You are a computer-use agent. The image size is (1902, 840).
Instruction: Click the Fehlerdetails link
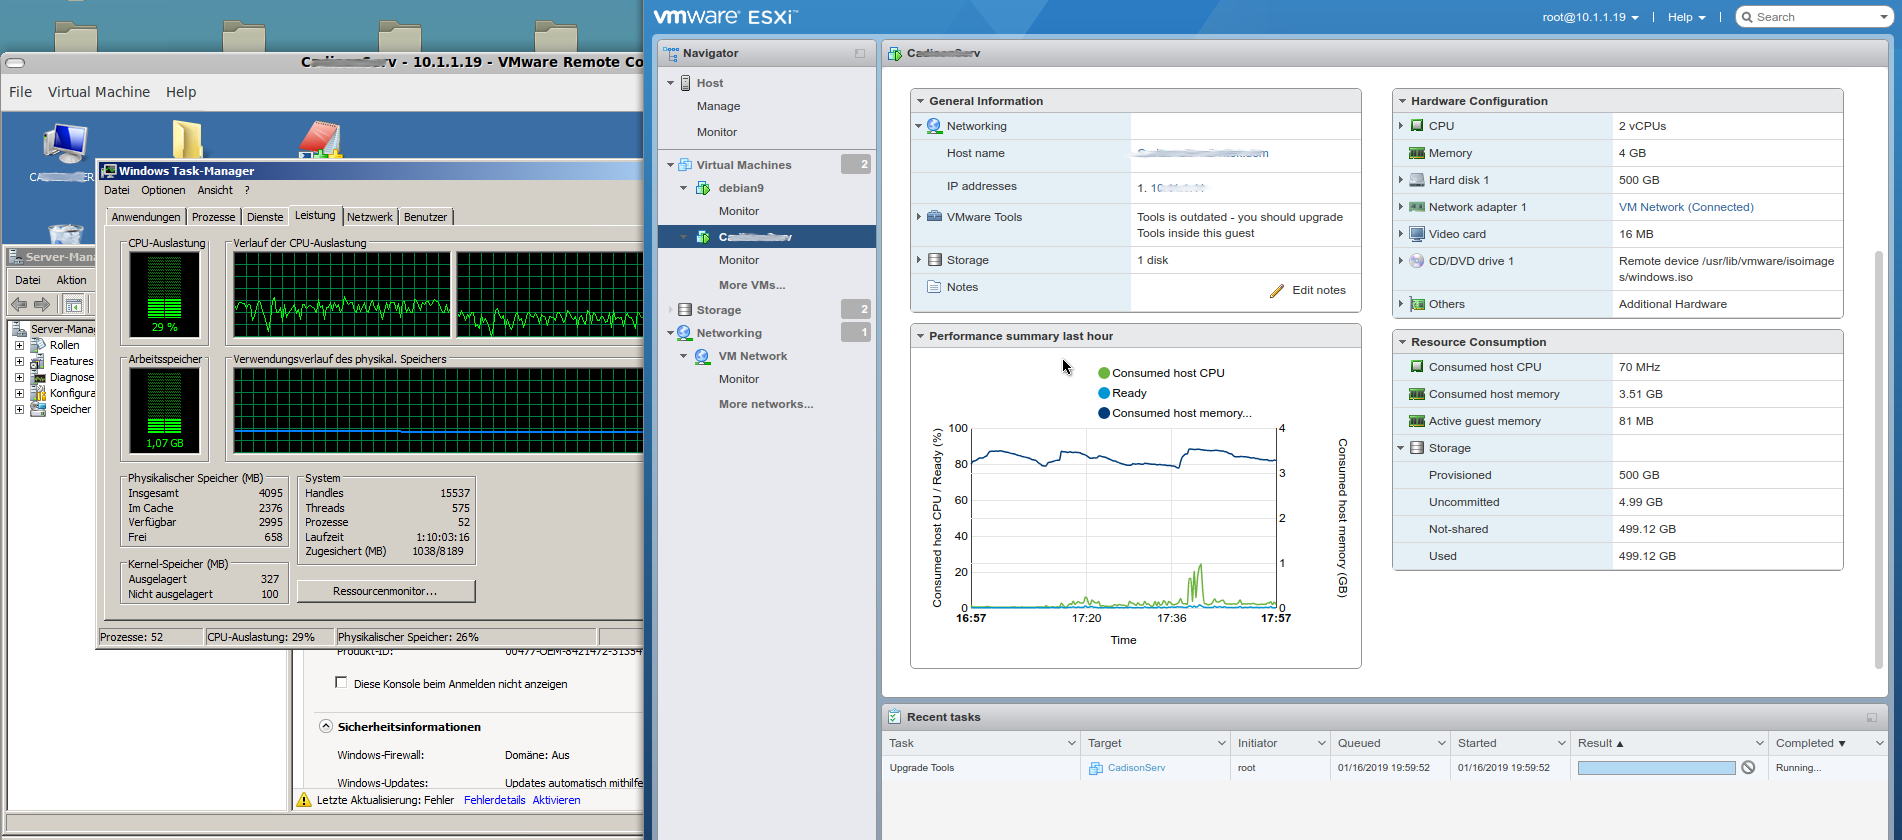(x=495, y=800)
